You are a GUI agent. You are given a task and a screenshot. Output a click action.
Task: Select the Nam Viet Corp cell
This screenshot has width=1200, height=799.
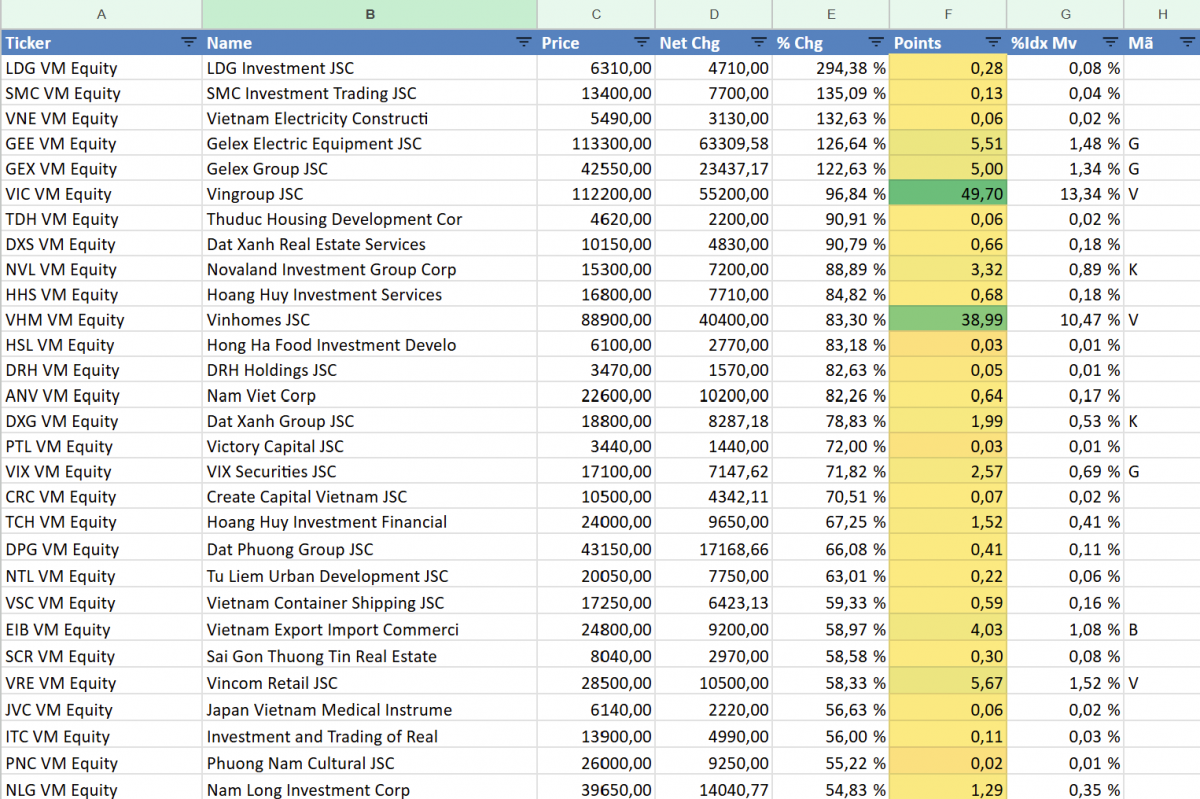[370, 396]
